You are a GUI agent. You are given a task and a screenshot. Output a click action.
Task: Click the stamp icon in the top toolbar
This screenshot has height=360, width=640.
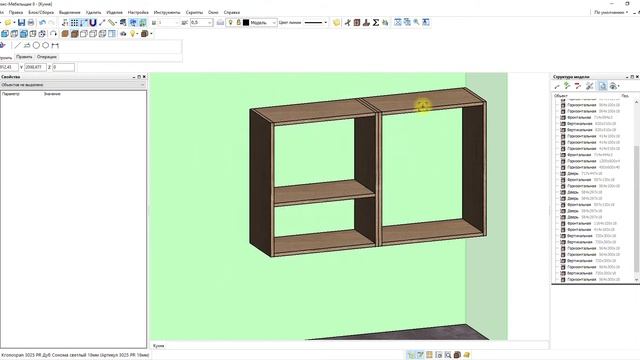pyautogui.click(x=366, y=22)
